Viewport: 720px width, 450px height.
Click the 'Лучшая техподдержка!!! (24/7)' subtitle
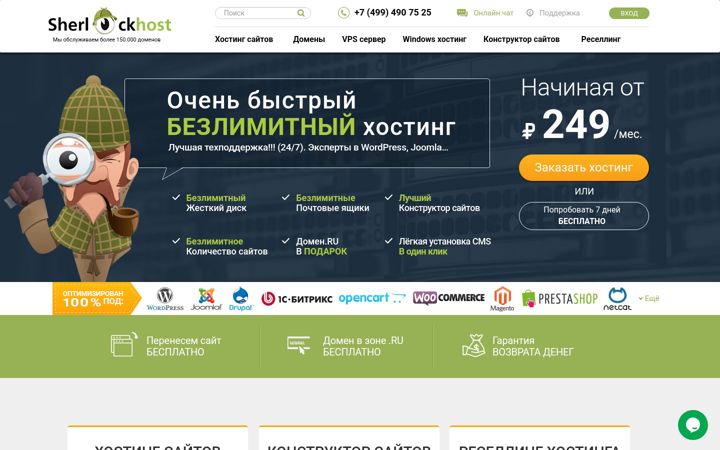click(308, 148)
